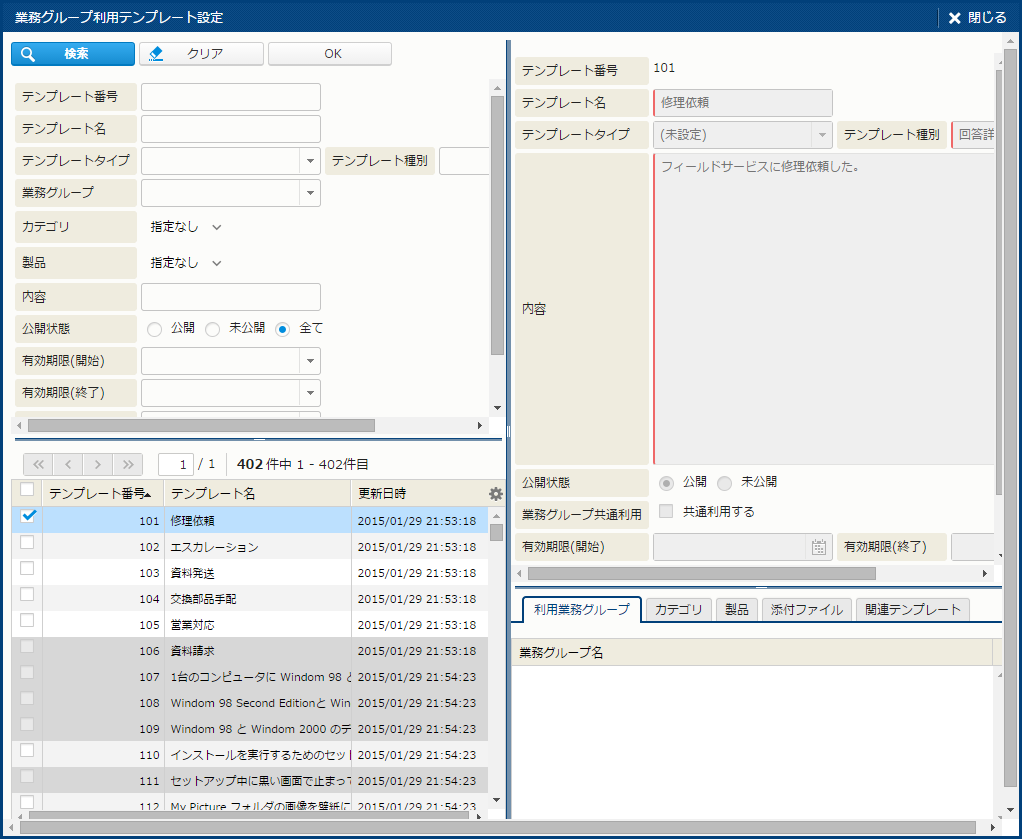1022x839 pixels.
Task: Jump to the last results page
Action: click(x=128, y=464)
